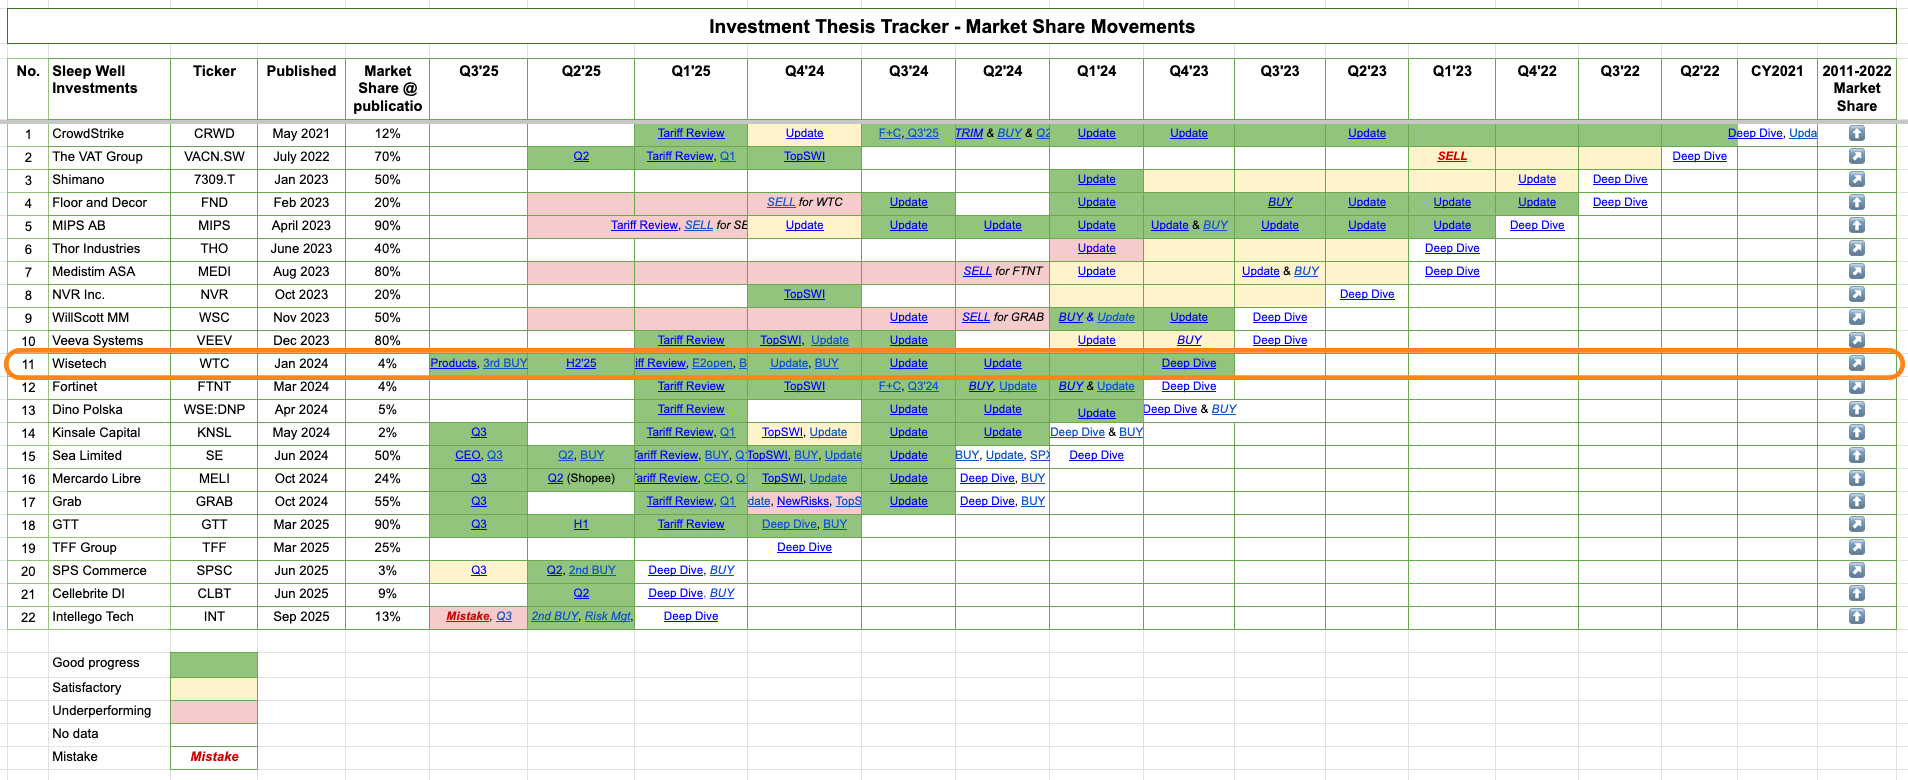Open CrowdStrike Tariff Review link in Q1'25
Viewport: 1908px width, 780px height.
[691, 133]
